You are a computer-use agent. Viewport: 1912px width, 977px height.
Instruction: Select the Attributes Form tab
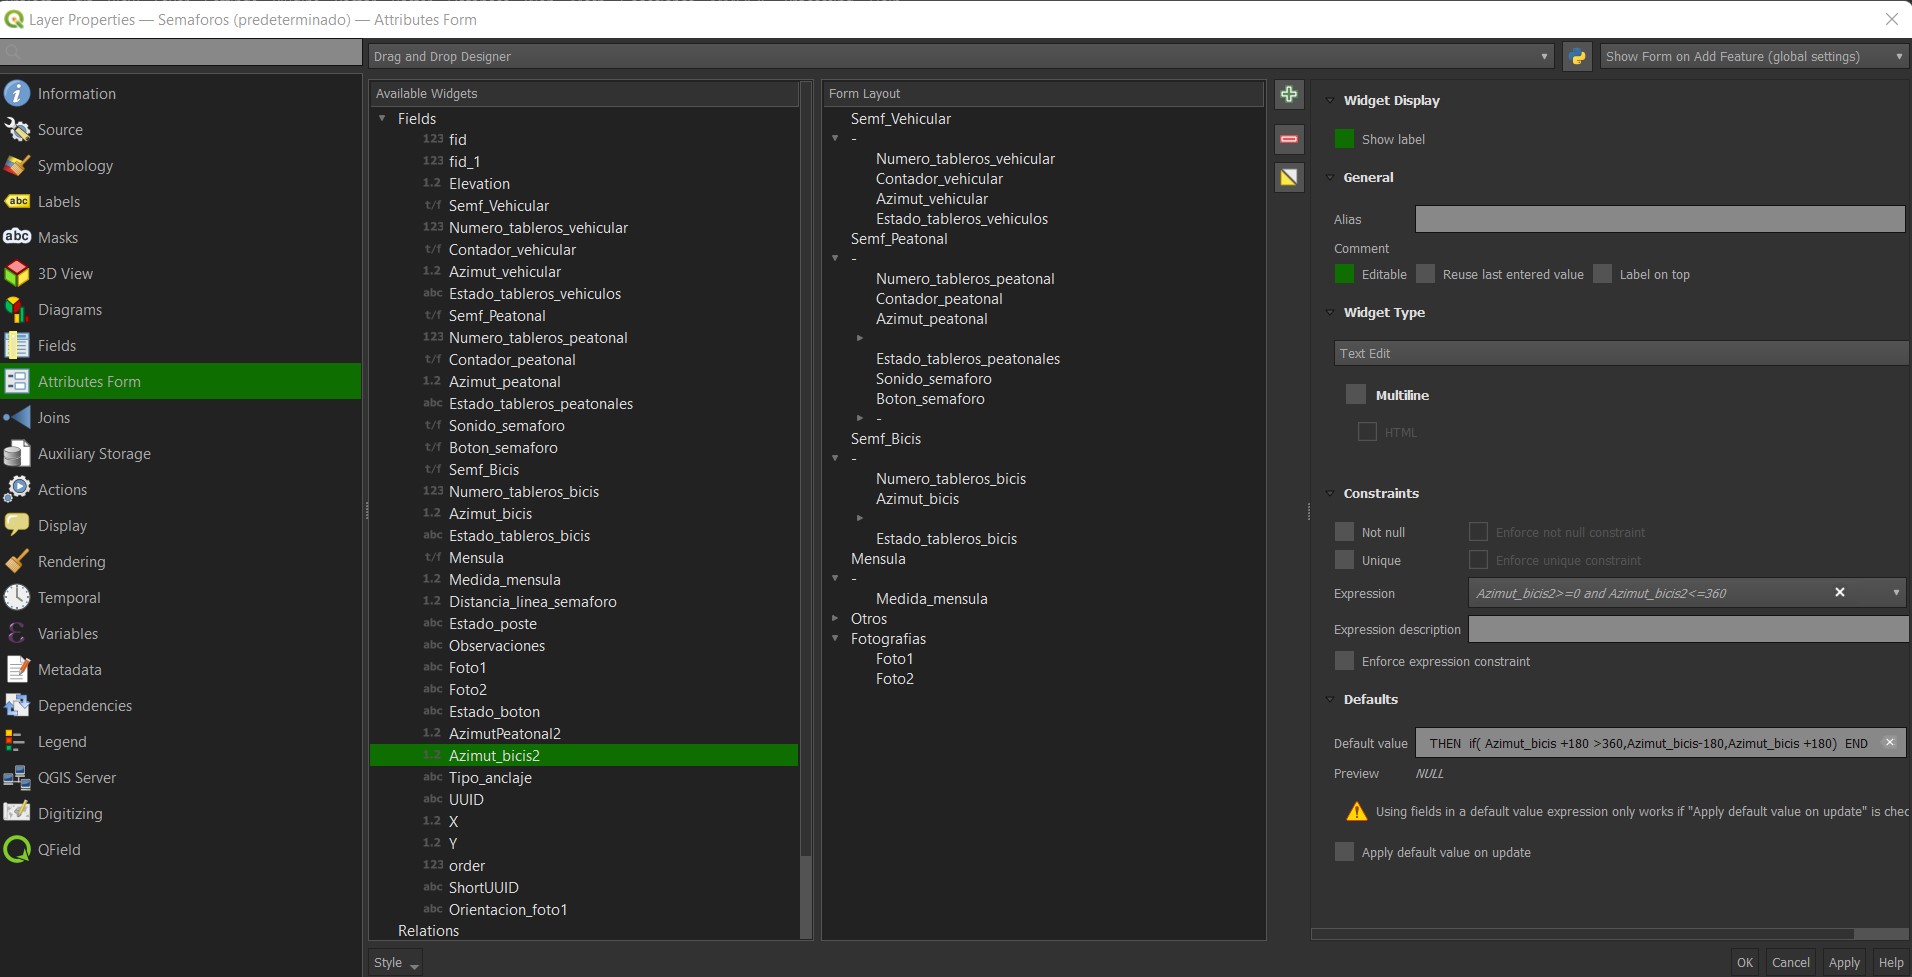point(181,381)
